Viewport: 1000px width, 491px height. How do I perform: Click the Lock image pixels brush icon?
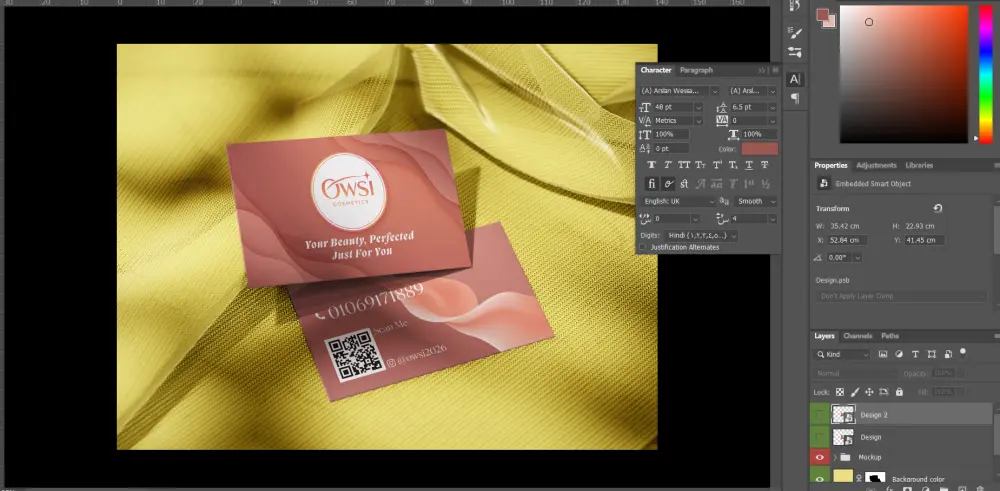pyautogui.click(x=855, y=392)
